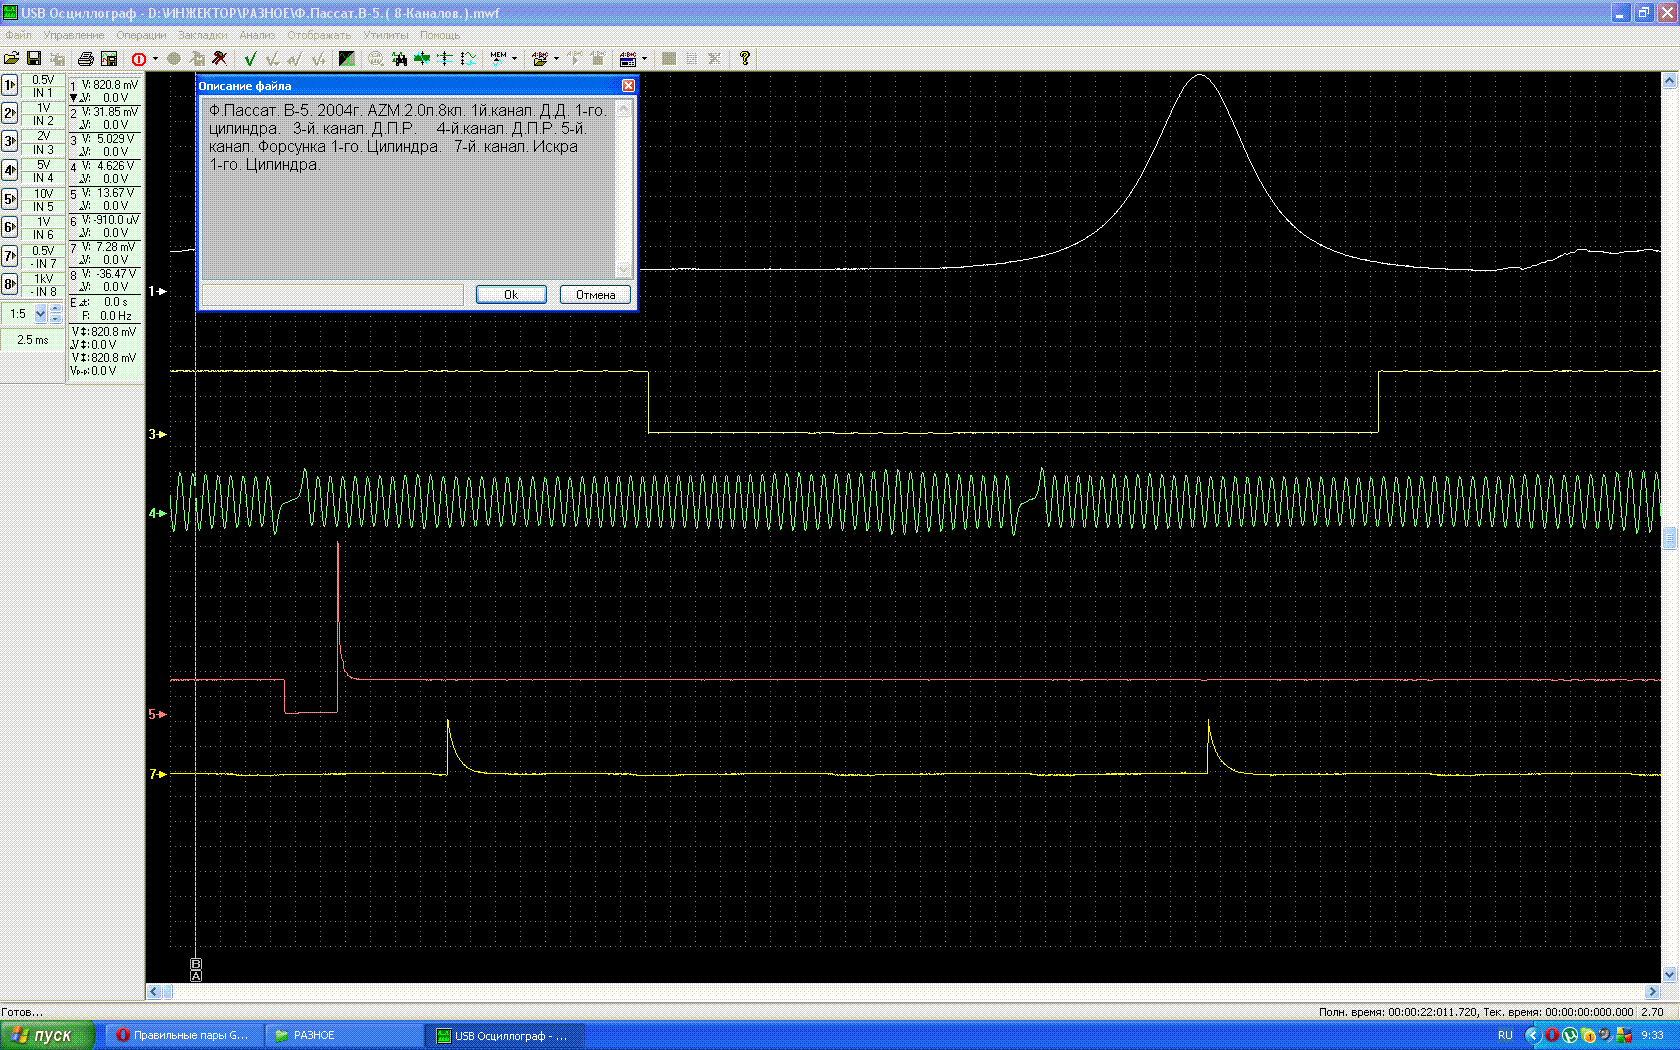Click the crossed tools icon in toolbar
1680x1050 pixels.
point(220,59)
